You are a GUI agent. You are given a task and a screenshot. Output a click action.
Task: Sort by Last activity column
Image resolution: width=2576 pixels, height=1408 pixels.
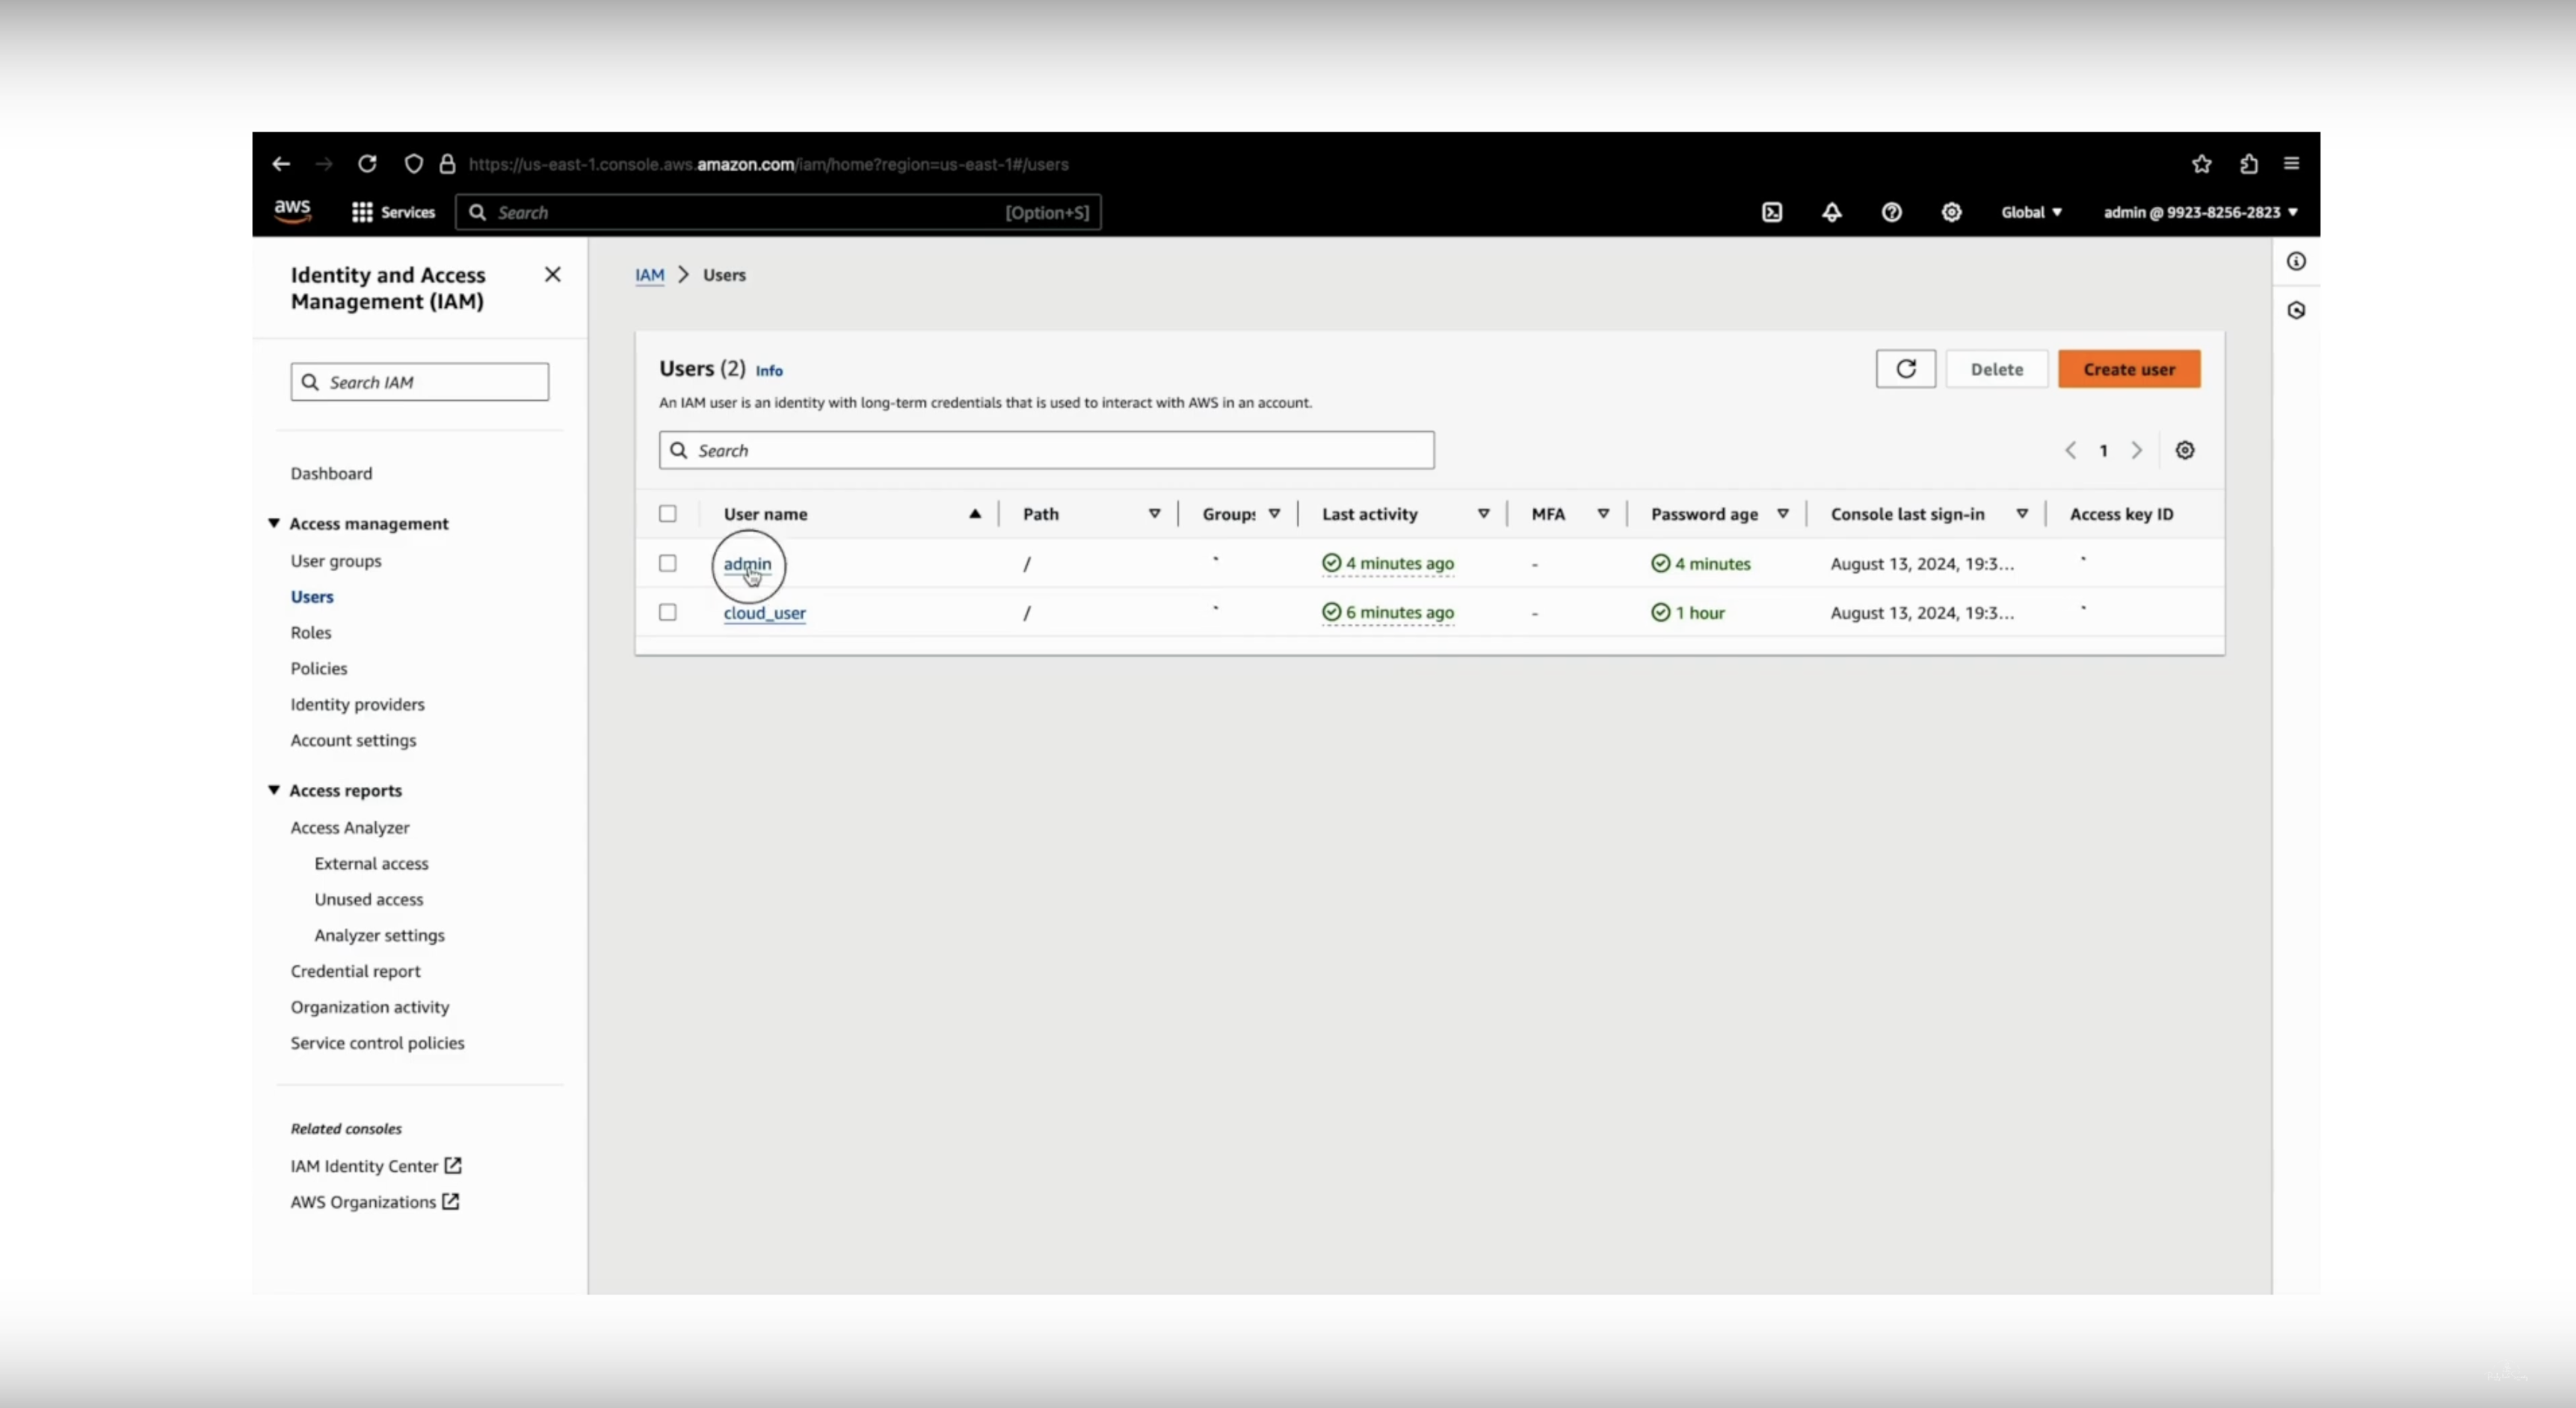(1369, 514)
